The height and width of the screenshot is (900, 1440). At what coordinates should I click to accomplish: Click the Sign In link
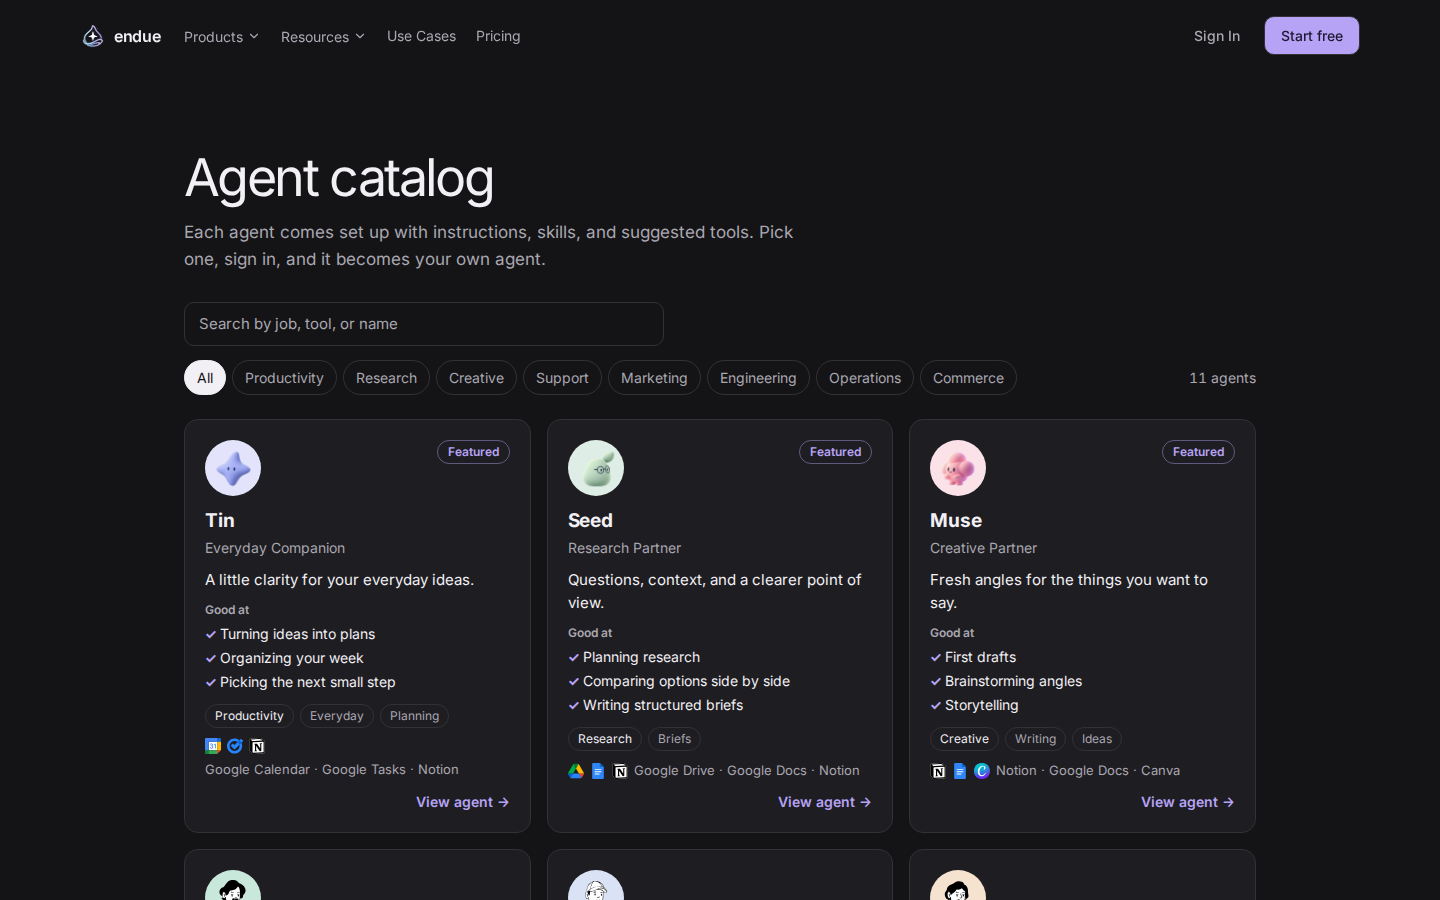(1217, 36)
